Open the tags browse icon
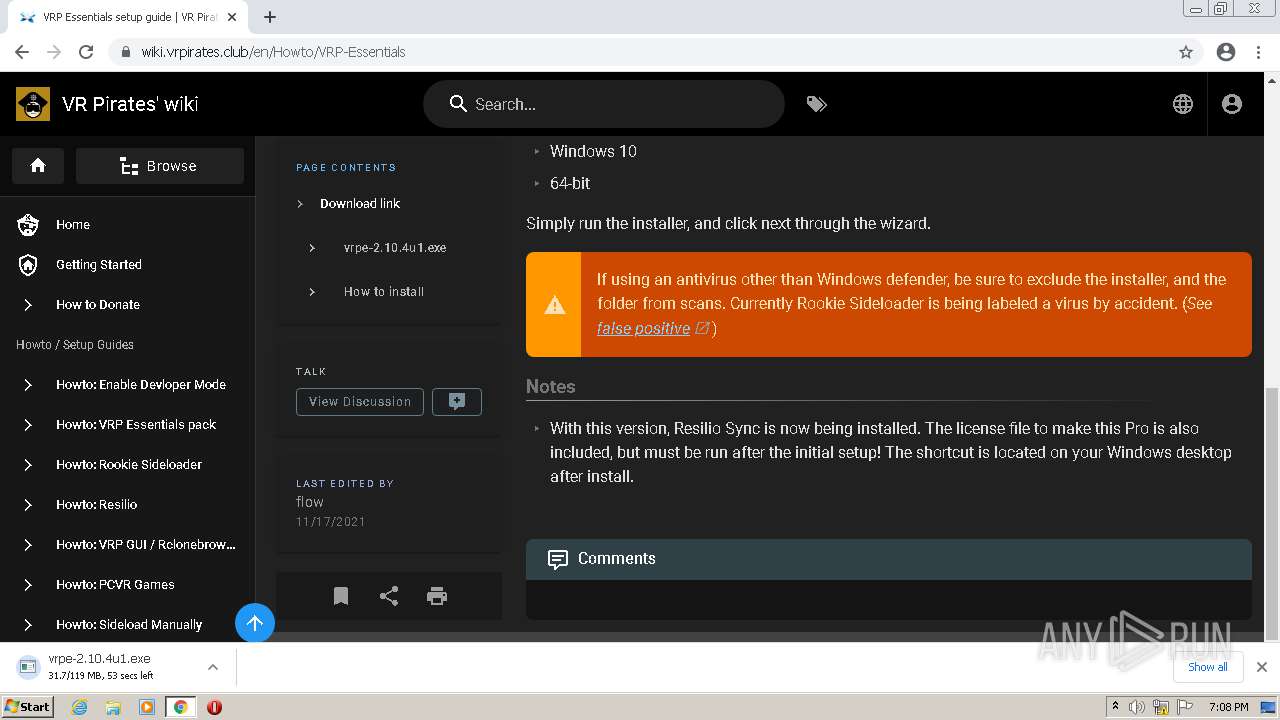This screenshot has width=1280, height=720. 817,104
